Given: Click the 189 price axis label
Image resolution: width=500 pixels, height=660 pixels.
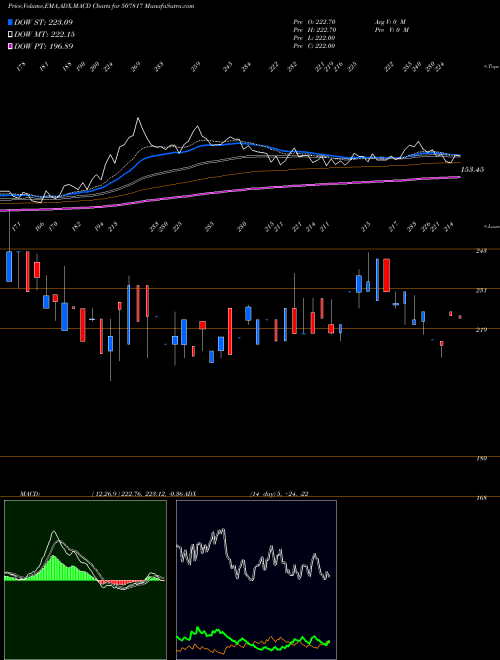Looking at the screenshot, I should (x=482, y=458).
